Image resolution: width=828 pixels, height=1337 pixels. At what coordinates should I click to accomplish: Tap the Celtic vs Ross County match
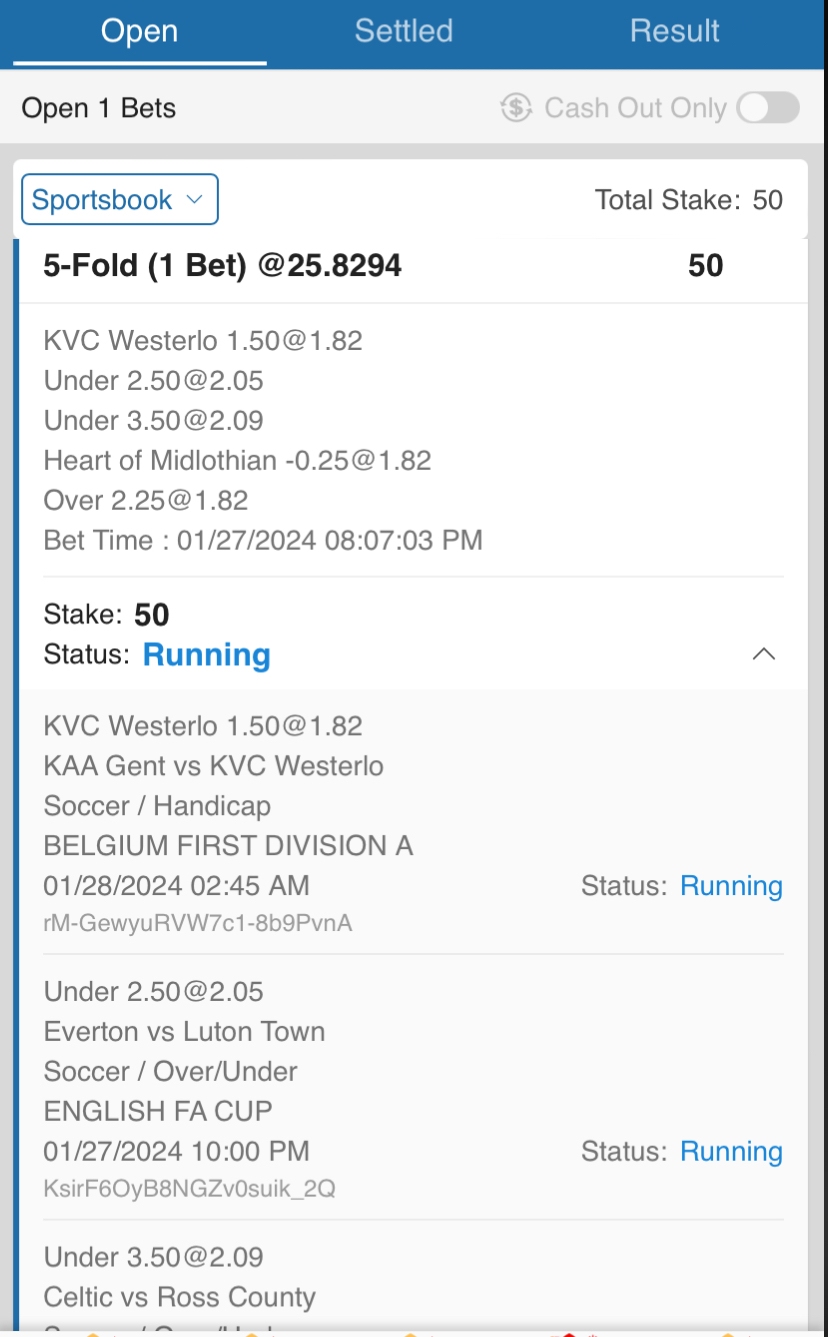(180, 1297)
